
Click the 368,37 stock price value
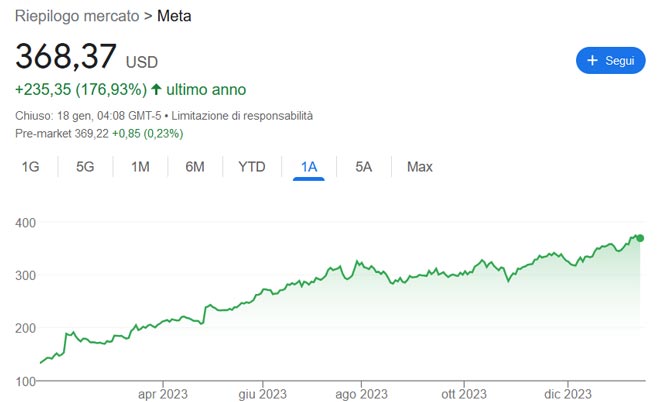coord(66,57)
